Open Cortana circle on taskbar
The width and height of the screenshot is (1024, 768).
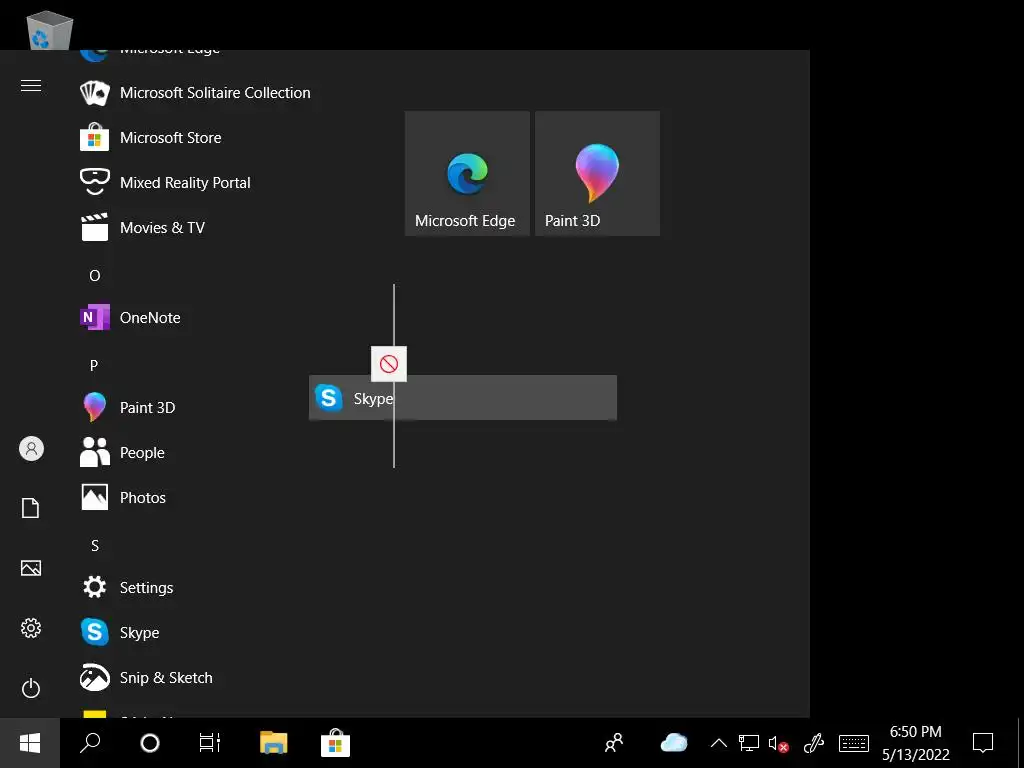(x=150, y=743)
